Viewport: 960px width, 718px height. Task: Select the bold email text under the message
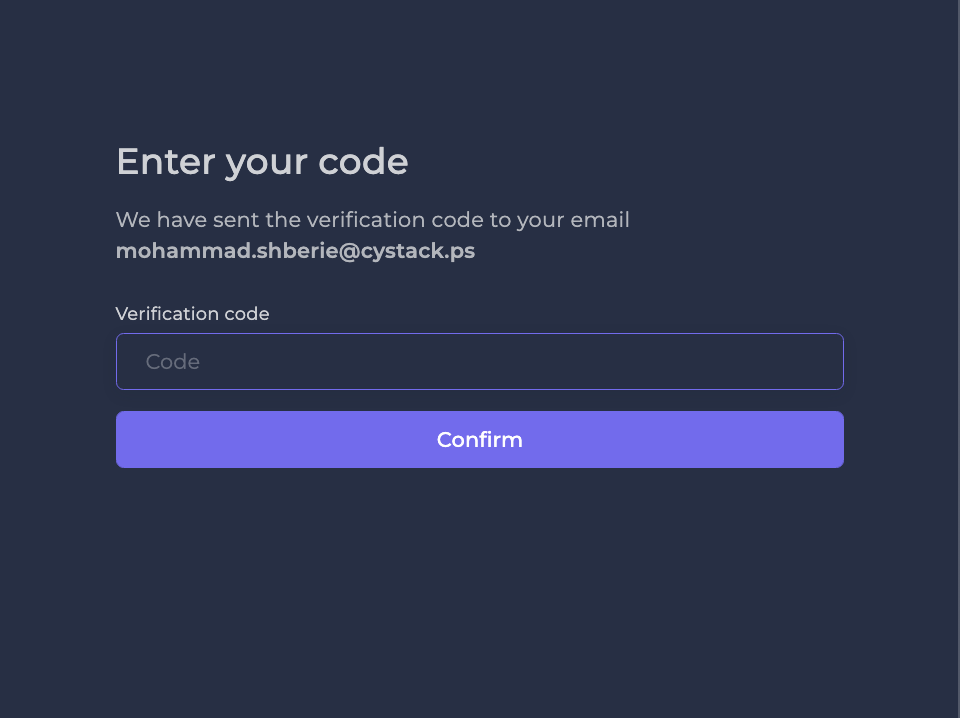[x=295, y=251]
